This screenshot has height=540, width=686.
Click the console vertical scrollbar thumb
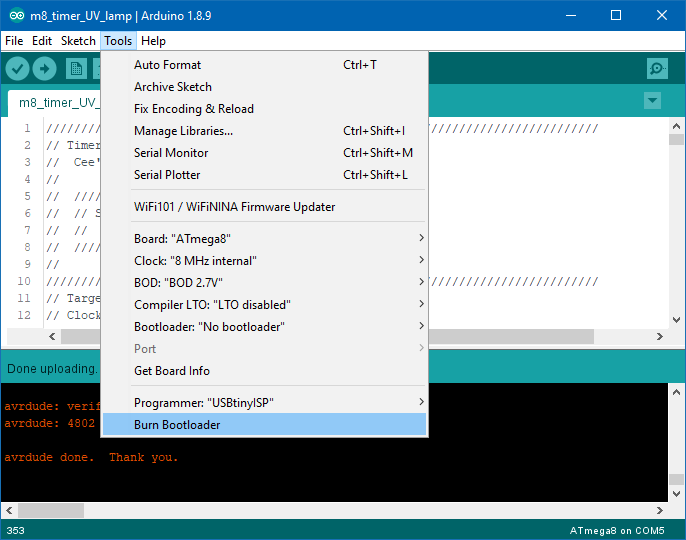tap(676, 479)
